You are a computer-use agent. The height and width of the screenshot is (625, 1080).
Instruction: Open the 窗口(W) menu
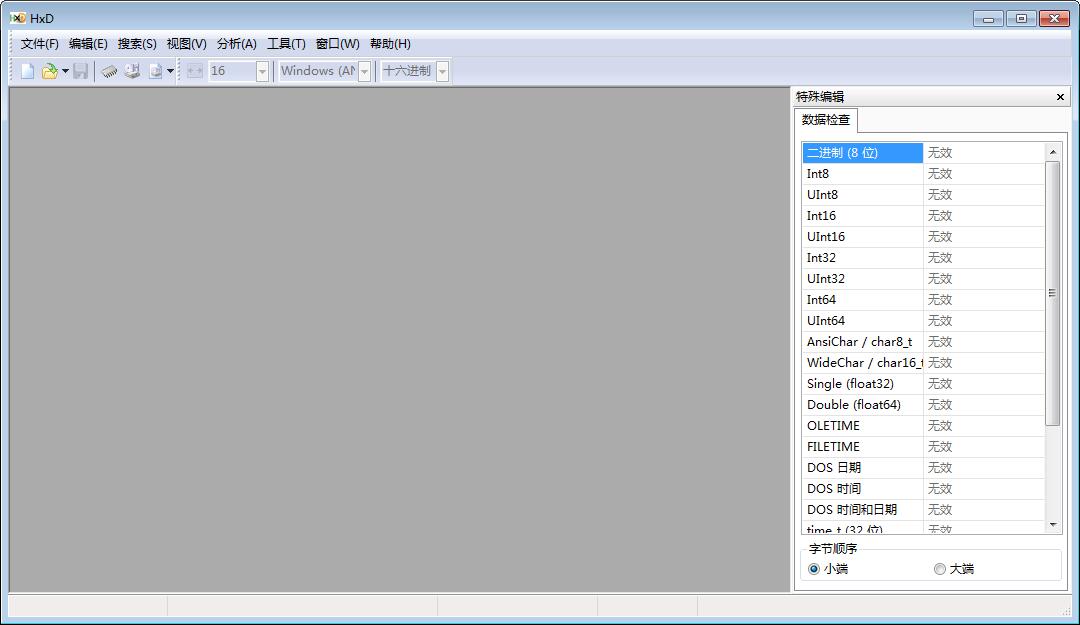click(x=338, y=43)
